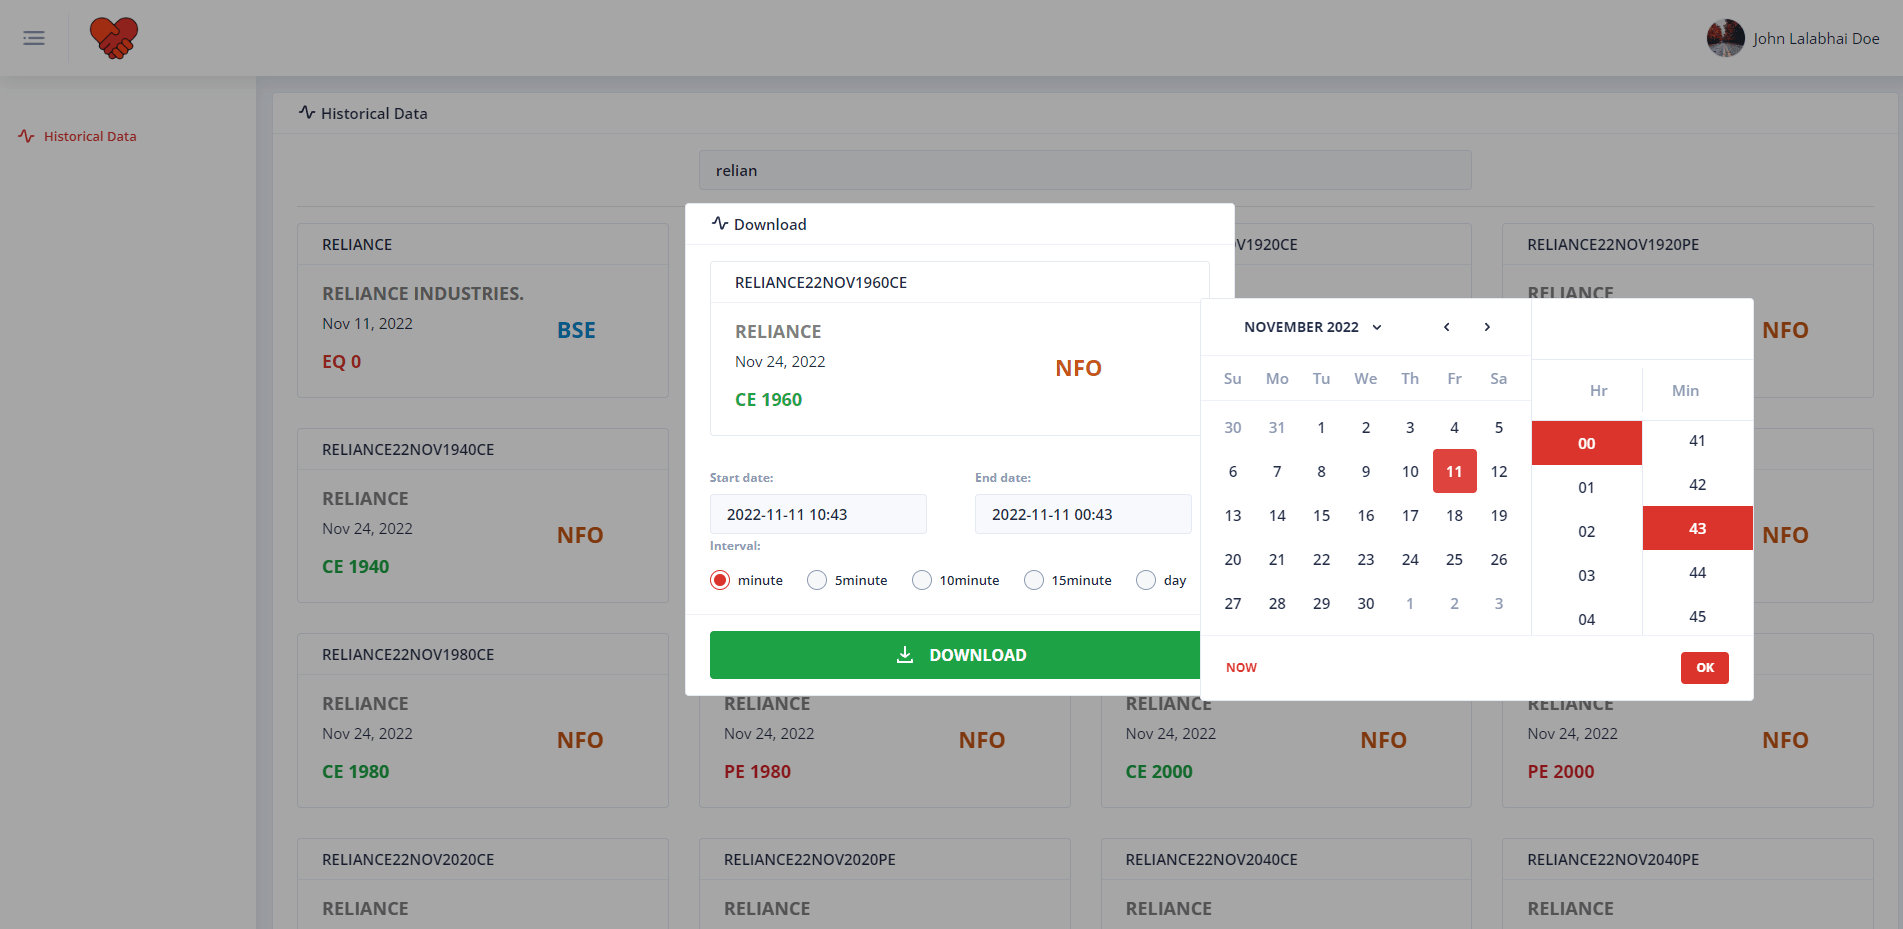Image resolution: width=1903 pixels, height=929 pixels.
Task: Select minute 43 in the time column
Action: [x=1696, y=528]
